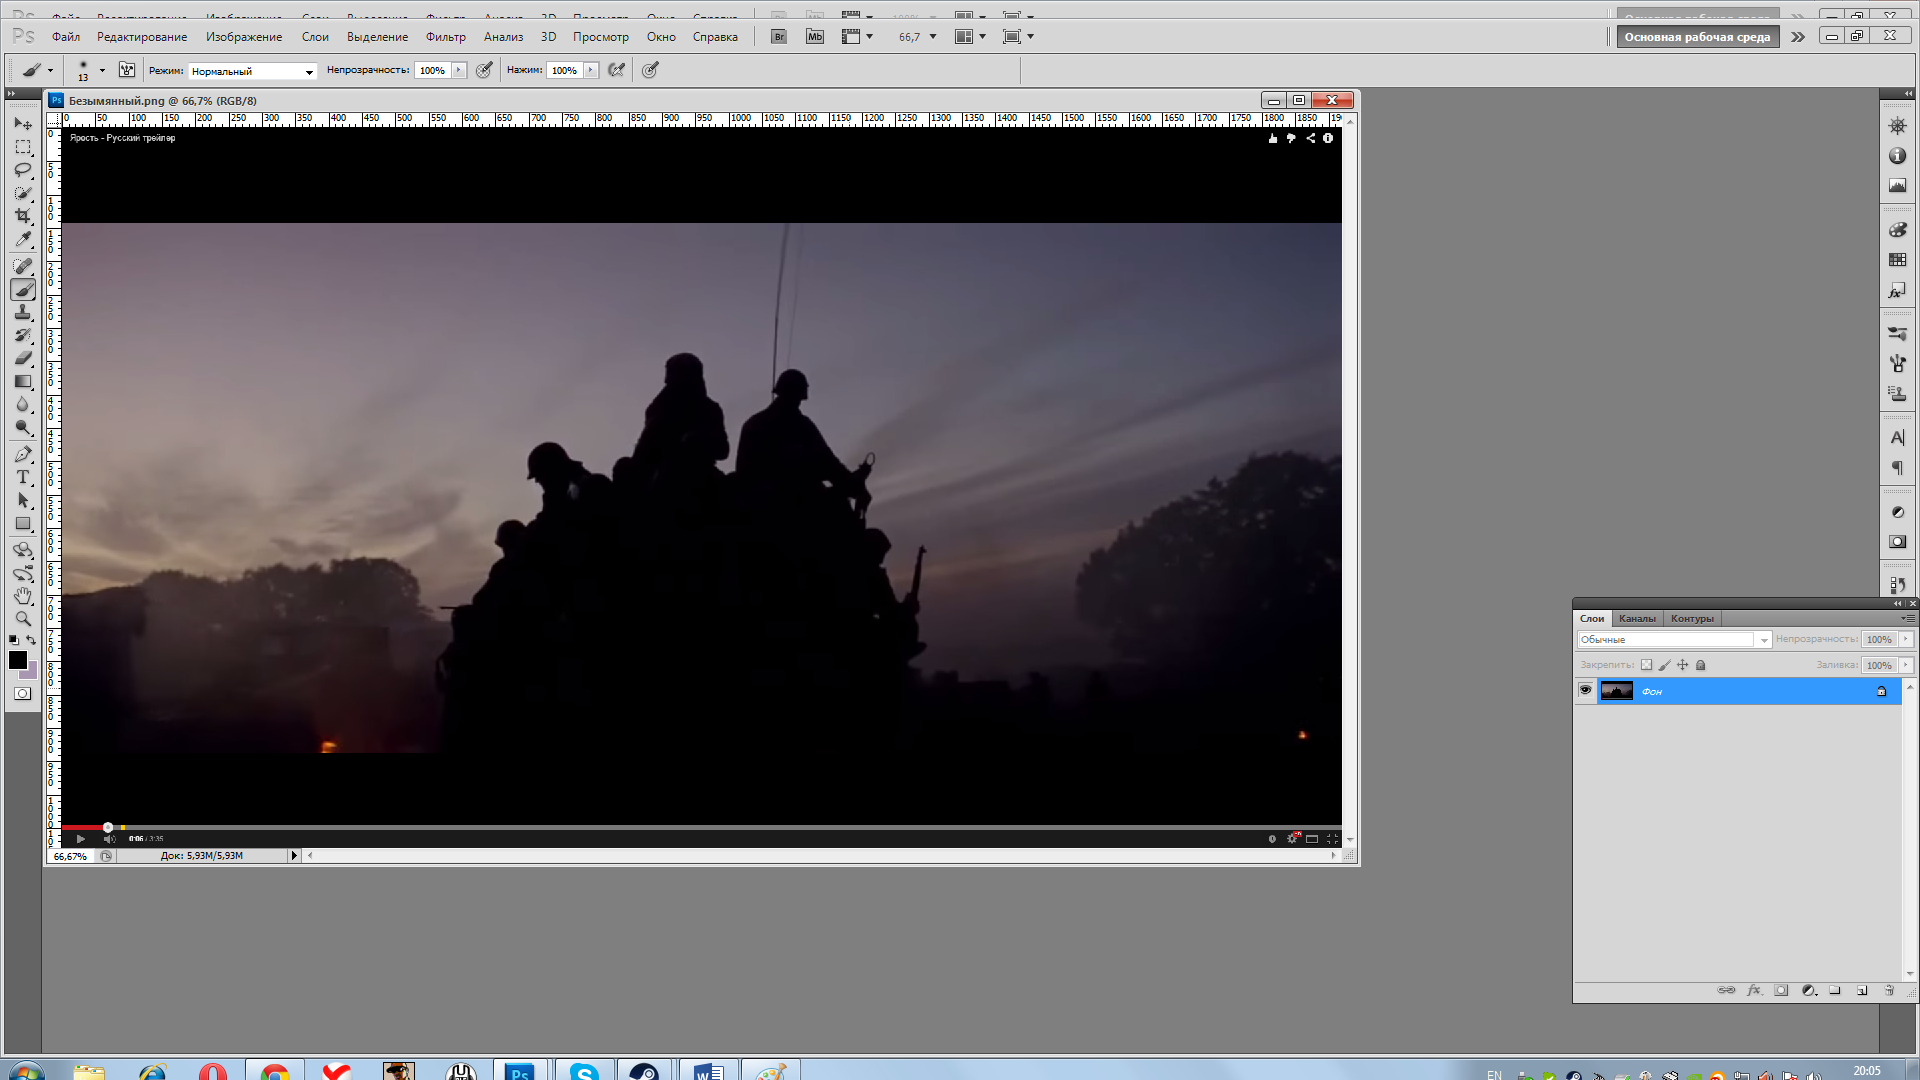Click the delete layer trash icon
The image size is (1920, 1080).
[x=1889, y=990]
